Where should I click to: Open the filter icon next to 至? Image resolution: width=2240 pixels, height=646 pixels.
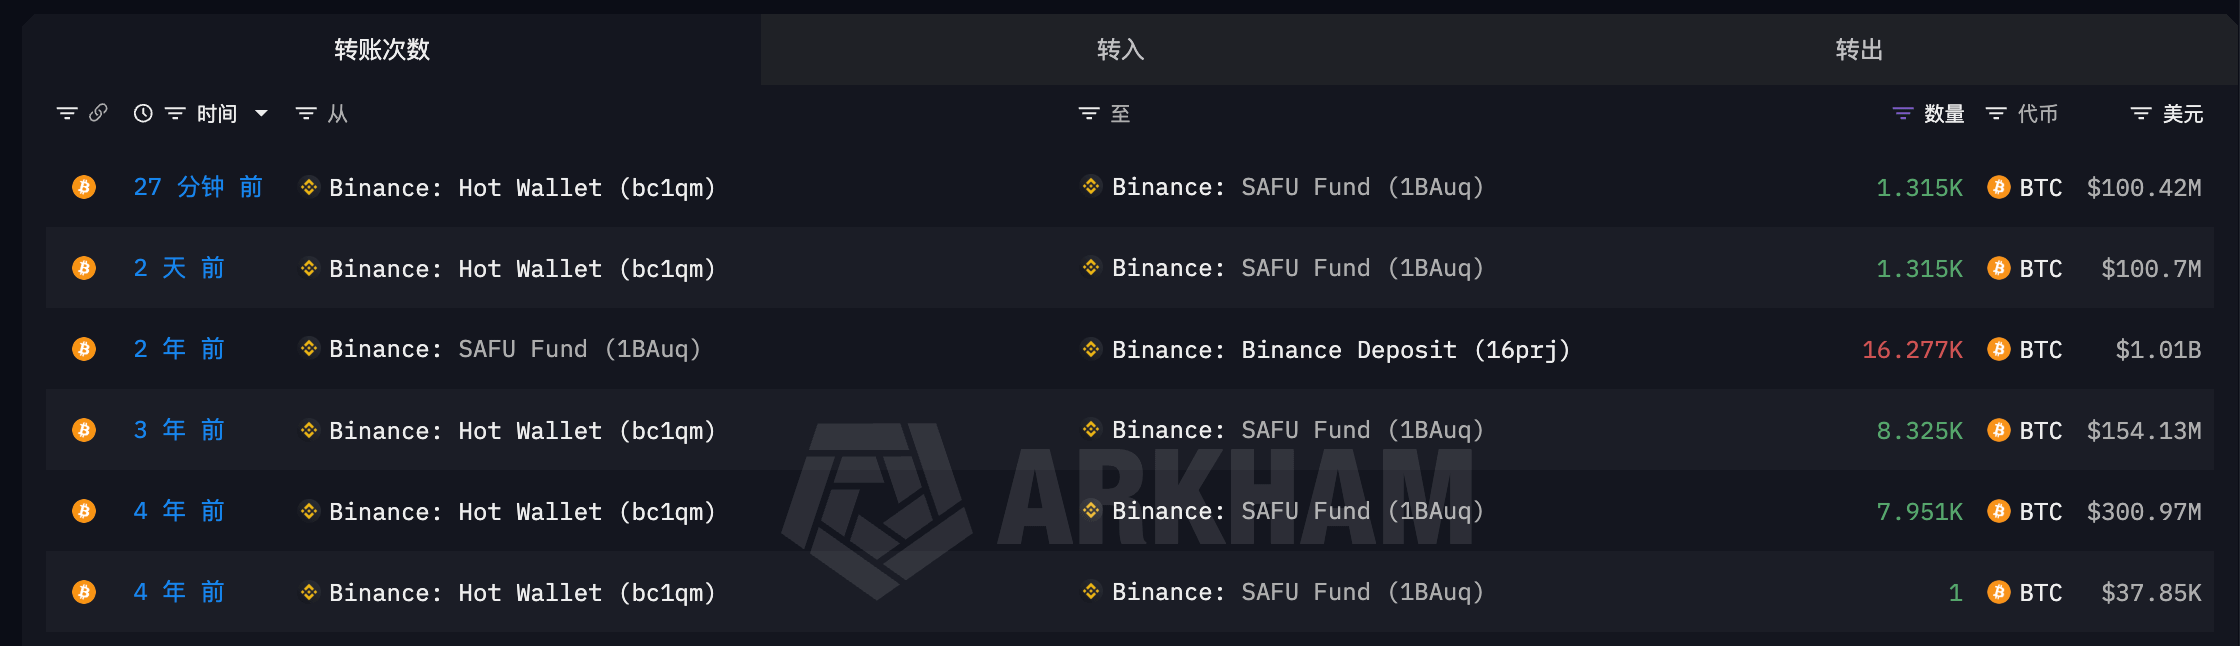1089,113
